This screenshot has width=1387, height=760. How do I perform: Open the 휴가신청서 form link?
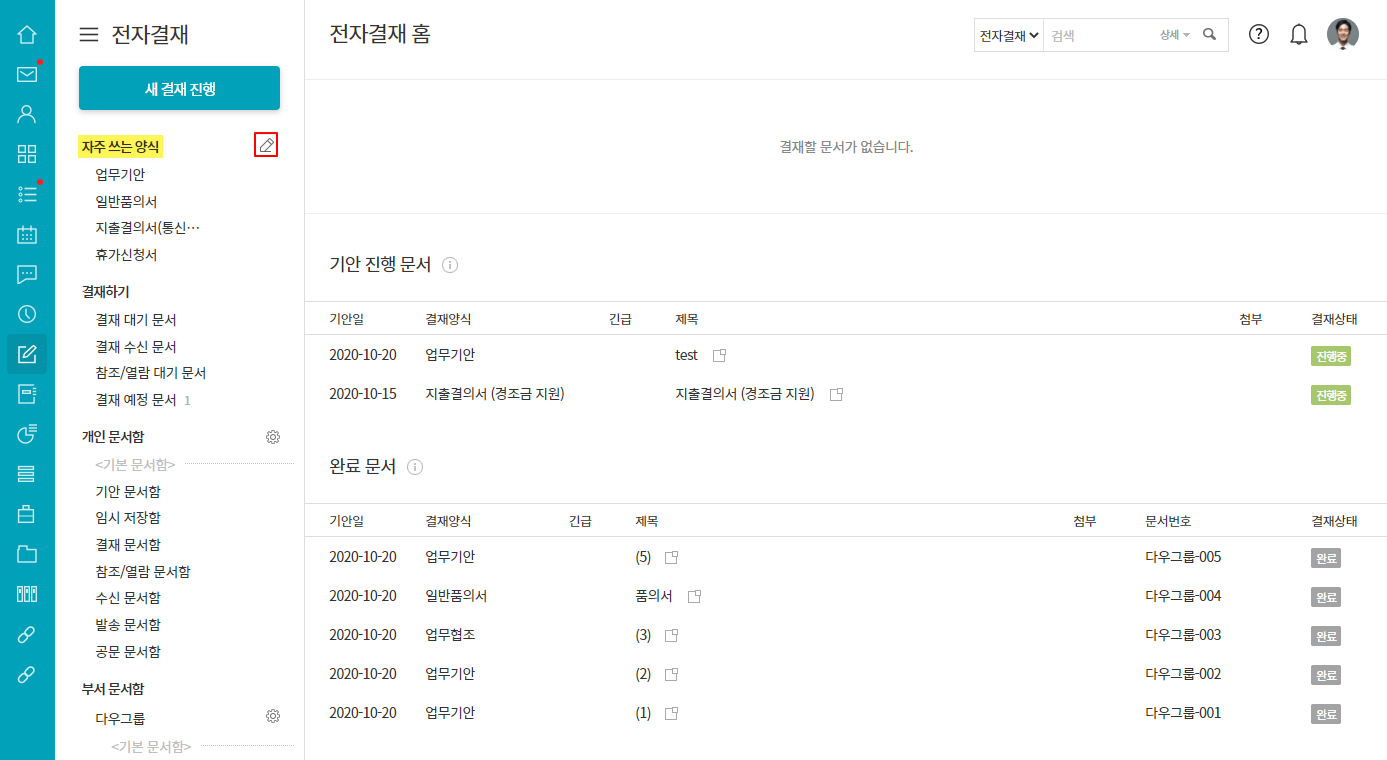[126, 255]
